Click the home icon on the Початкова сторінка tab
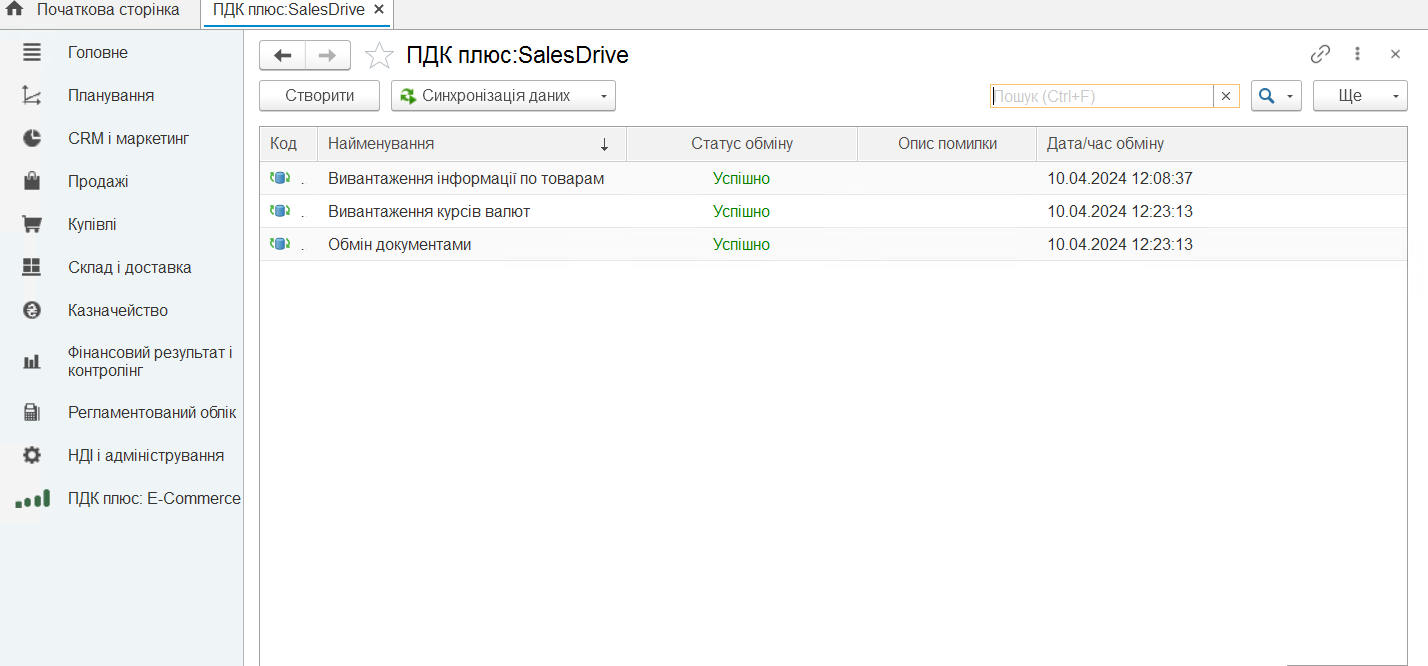The width and height of the screenshot is (1428, 666). tap(15, 10)
